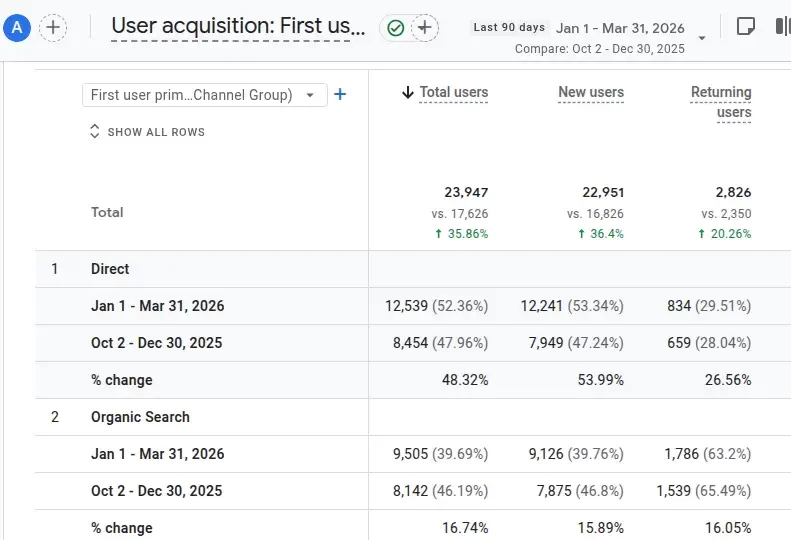Add a comparison with the dashed plus circle
The image size is (791, 540).
pos(53,27)
